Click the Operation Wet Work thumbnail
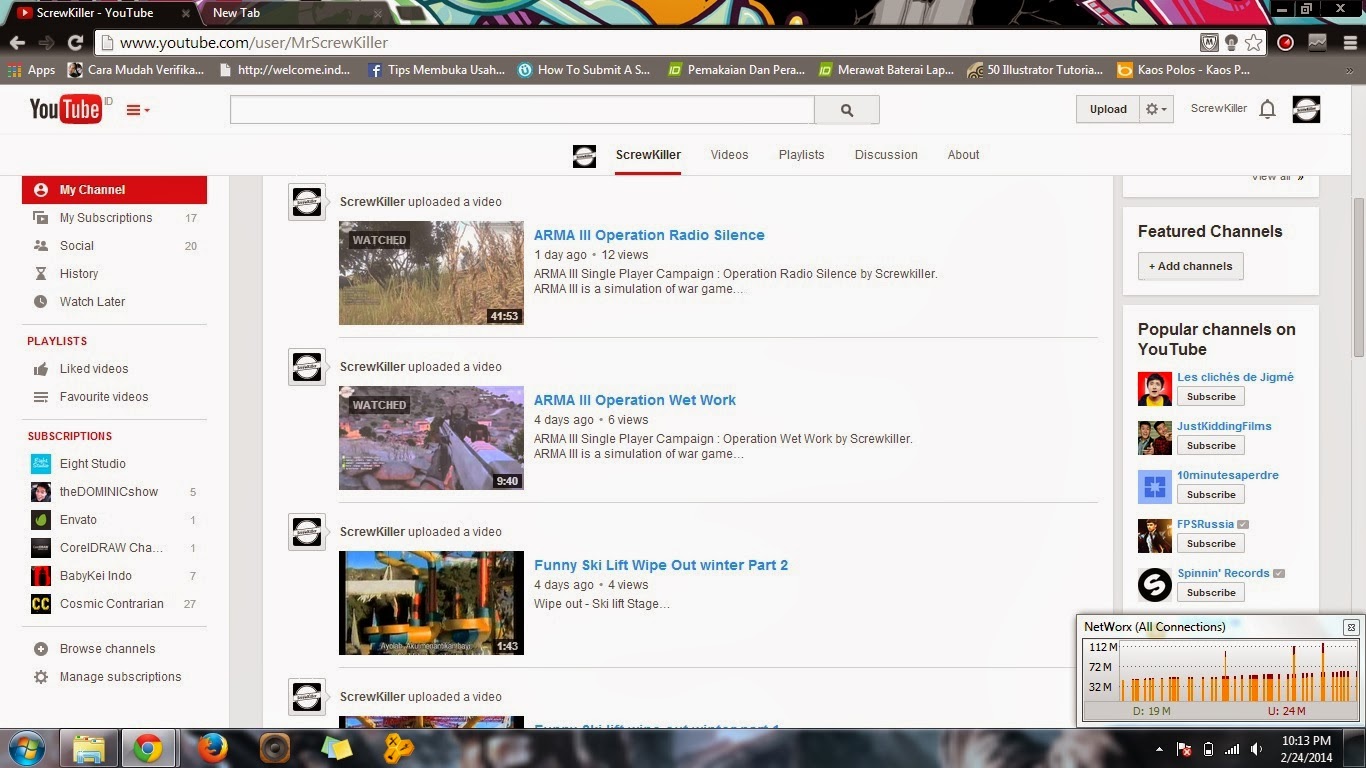This screenshot has width=1366, height=768. [431, 438]
